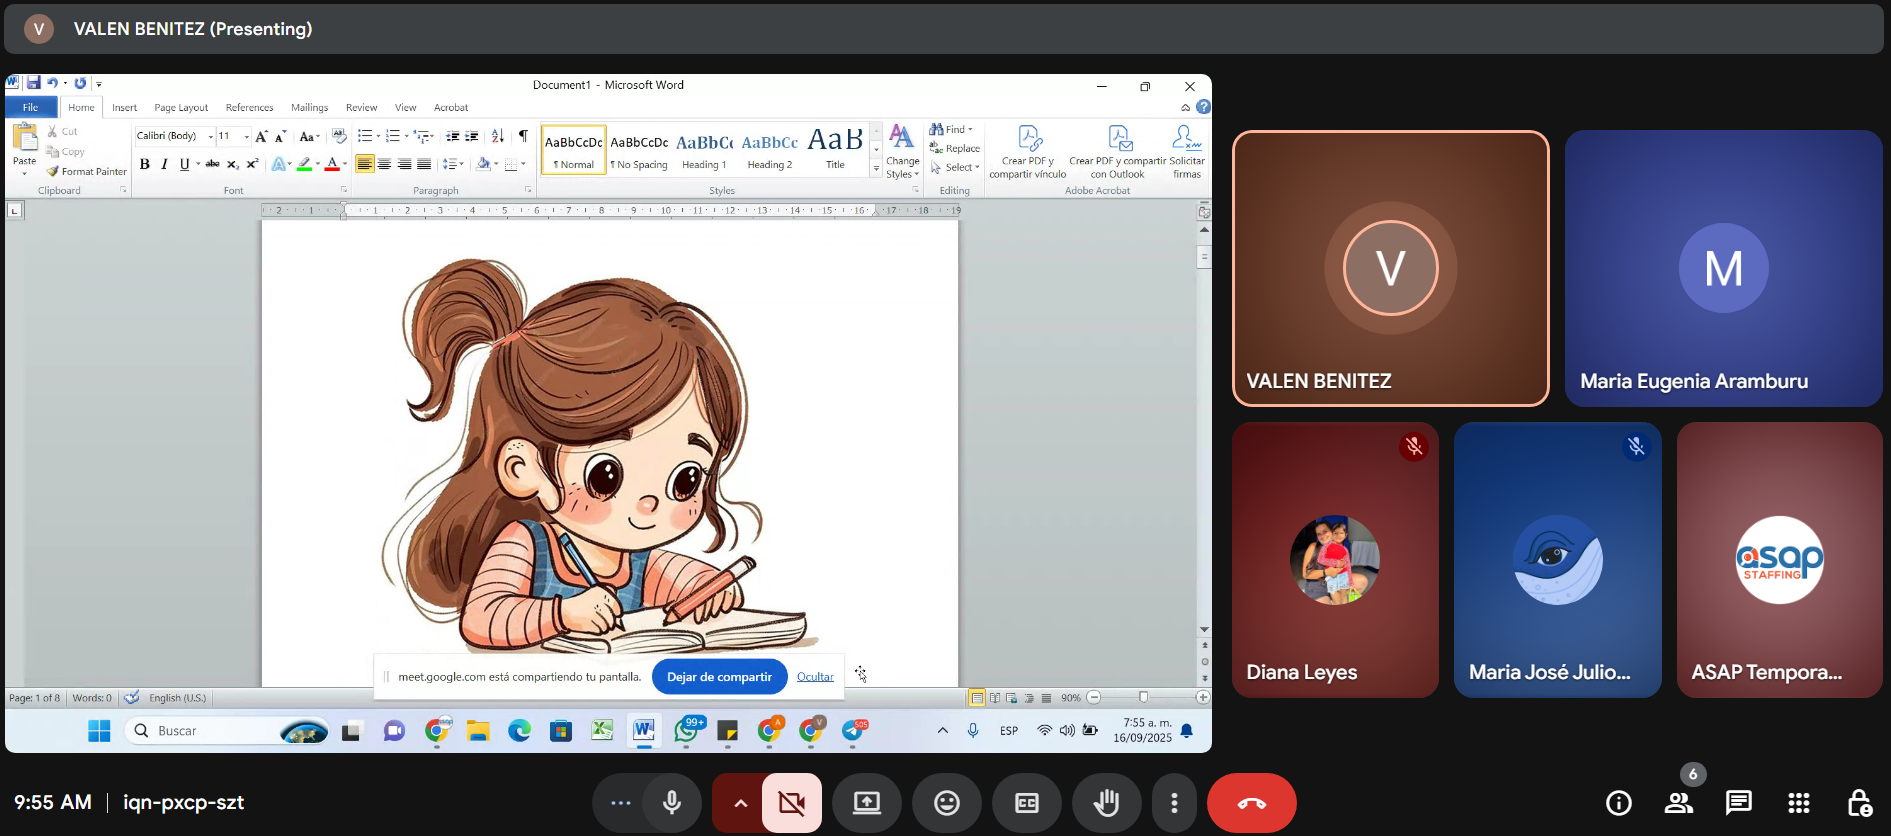
Task: Open the three-dot more options menu
Action: (x=1174, y=803)
